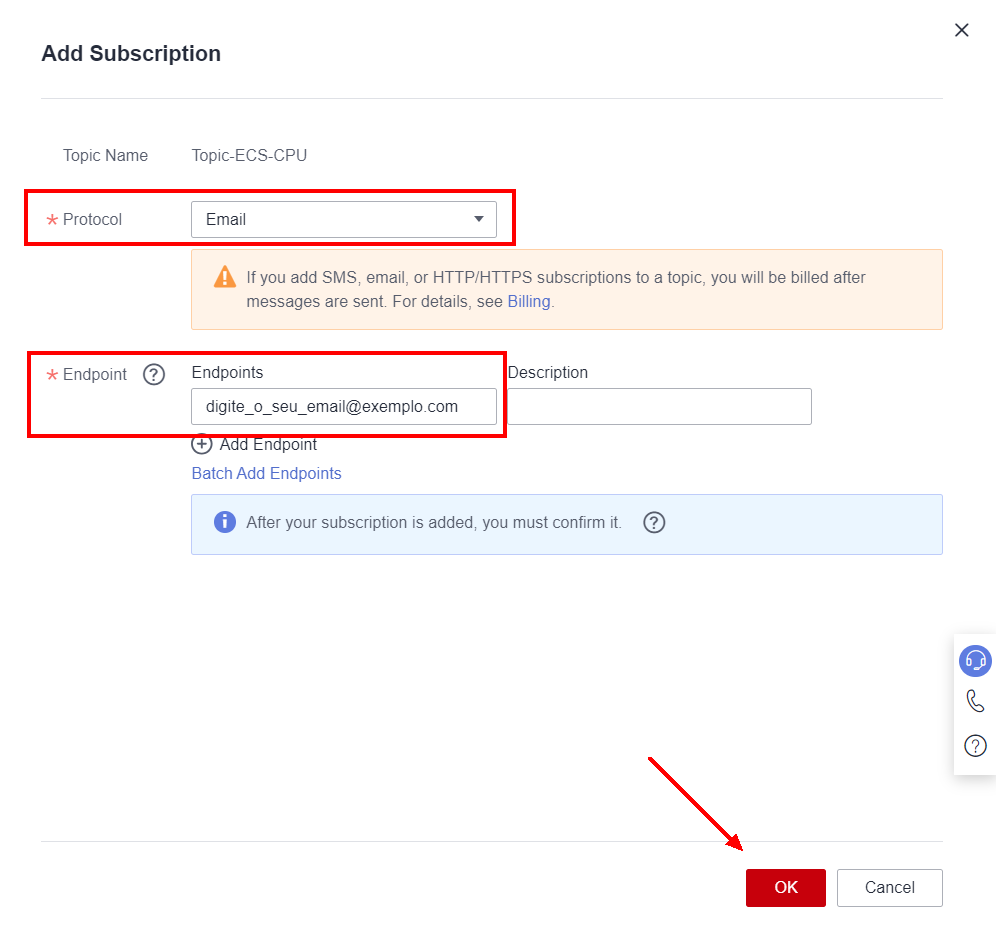Open Batch Add Endpoints

[266, 473]
